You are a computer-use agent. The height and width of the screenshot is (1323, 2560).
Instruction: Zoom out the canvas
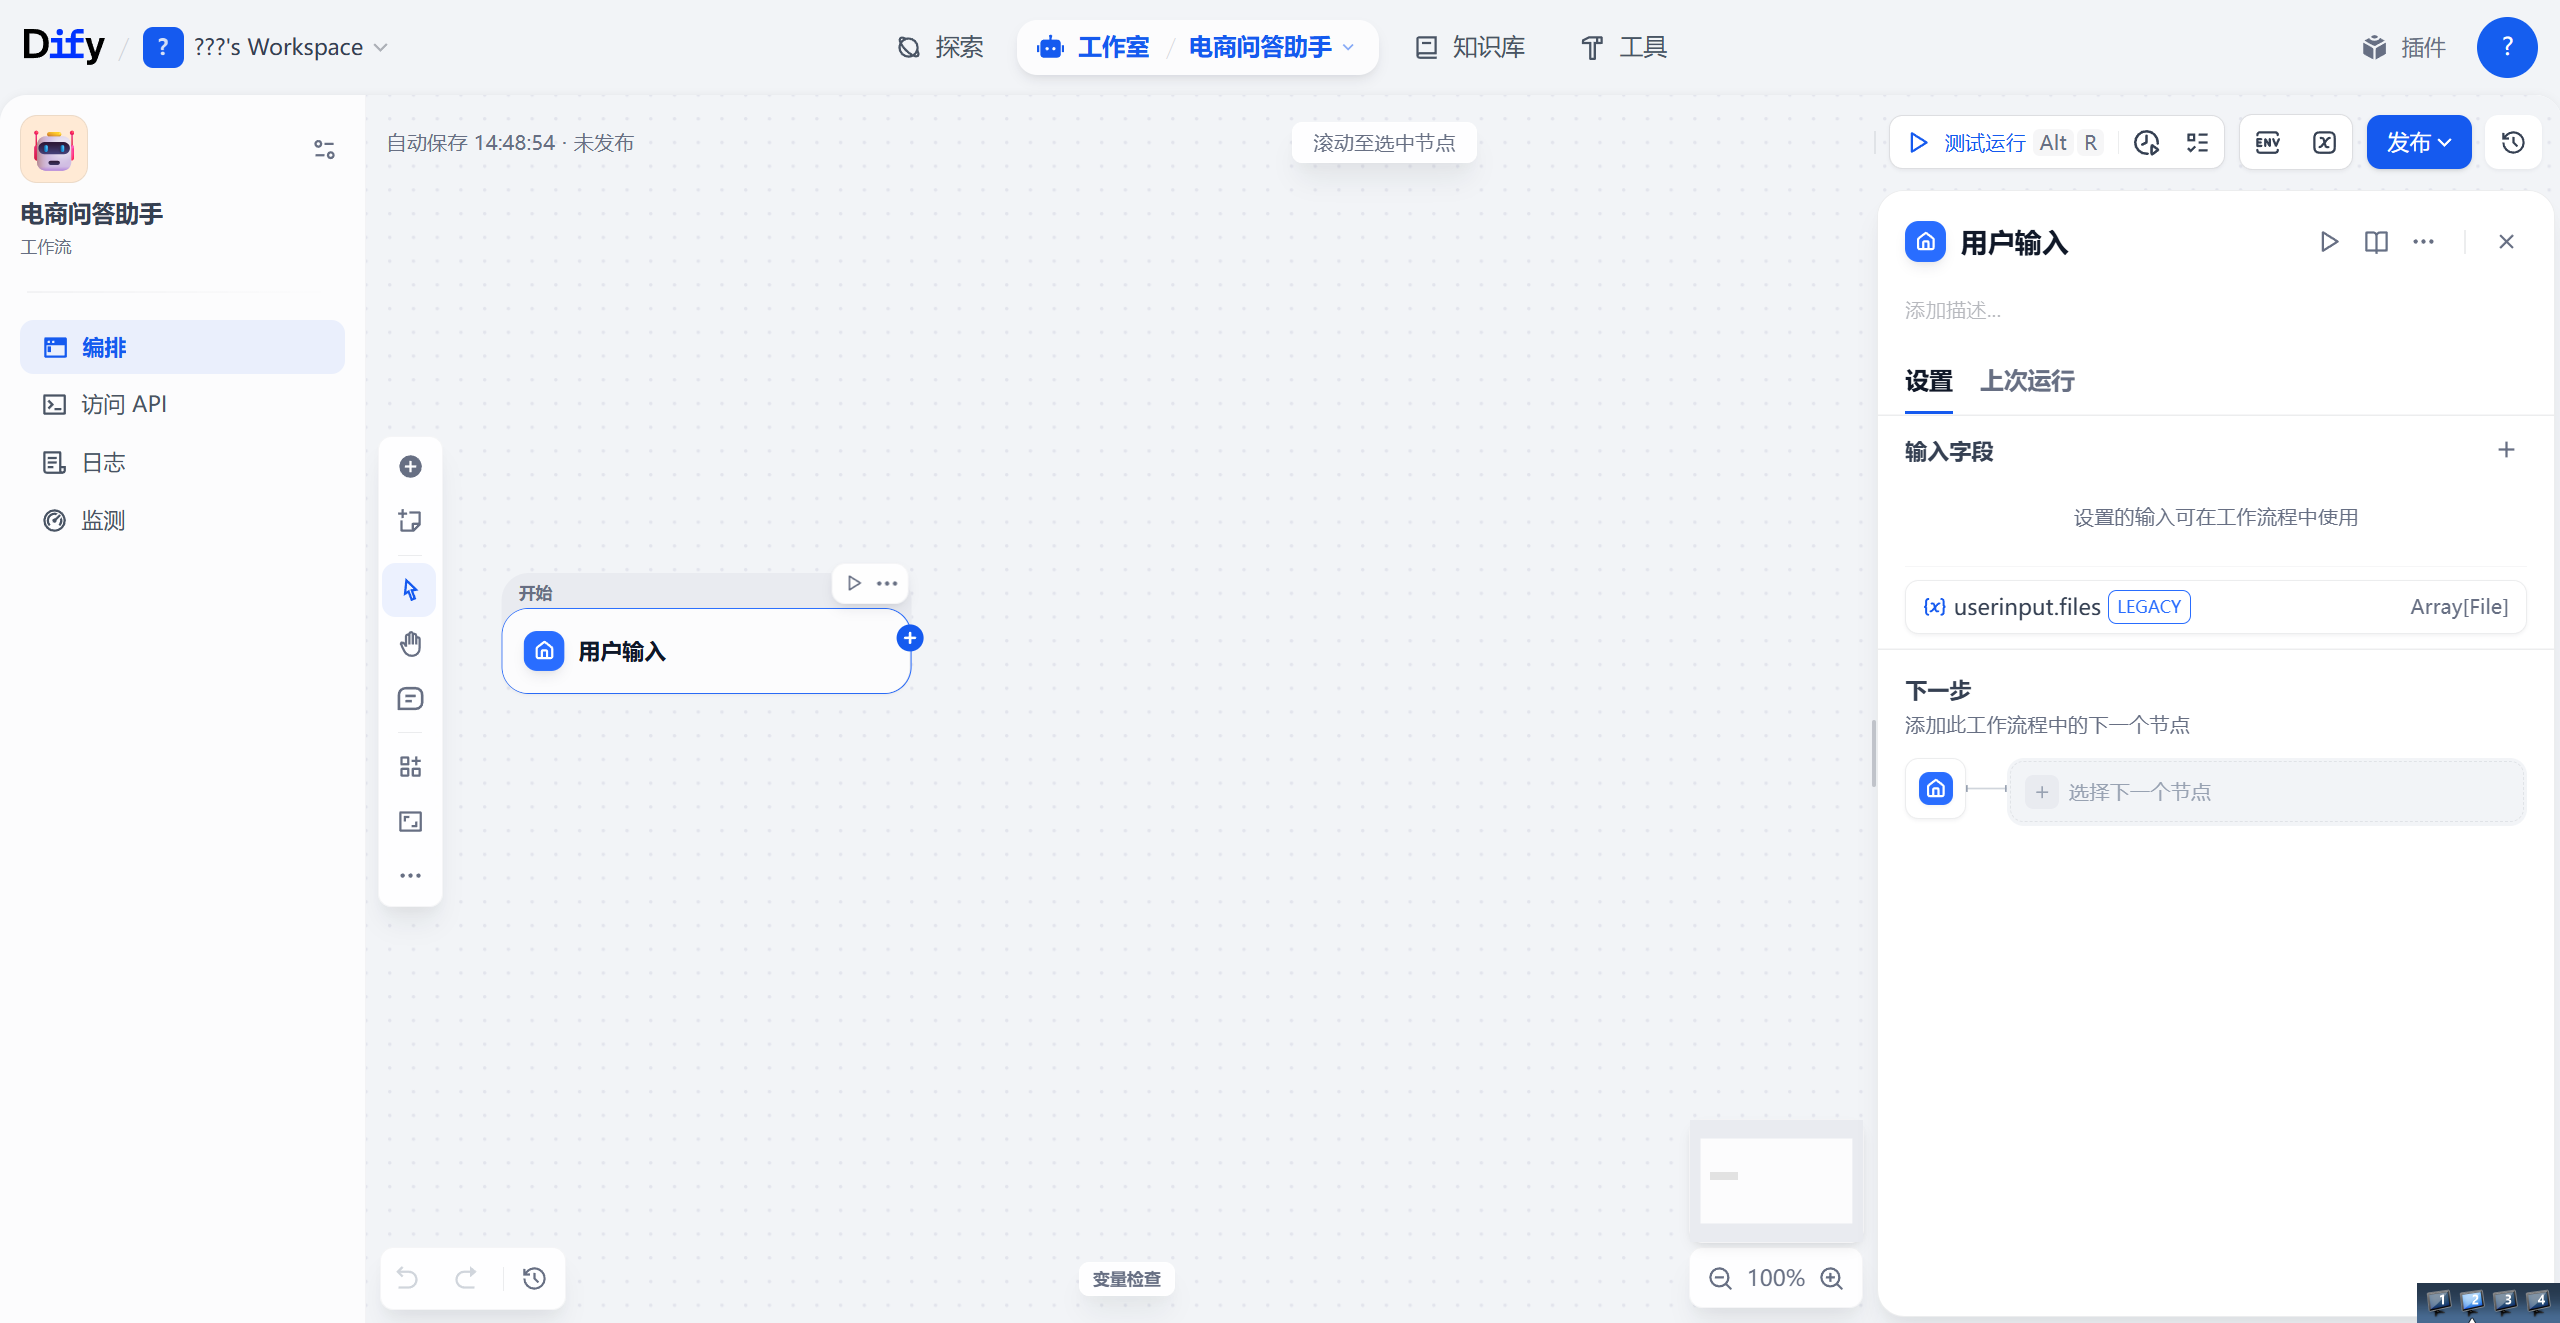(x=1720, y=1278)
